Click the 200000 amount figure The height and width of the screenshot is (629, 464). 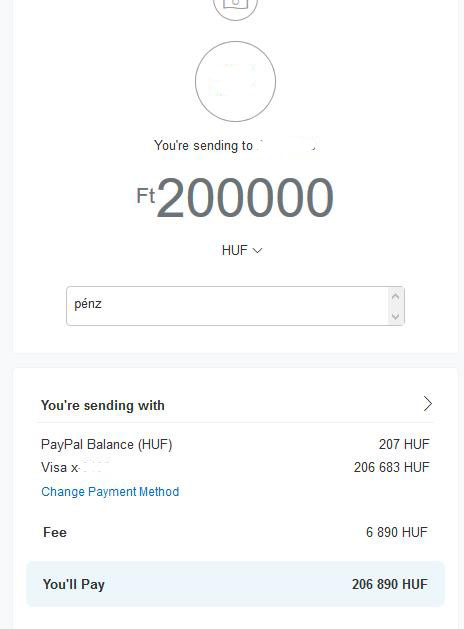(x=245, y=198)
